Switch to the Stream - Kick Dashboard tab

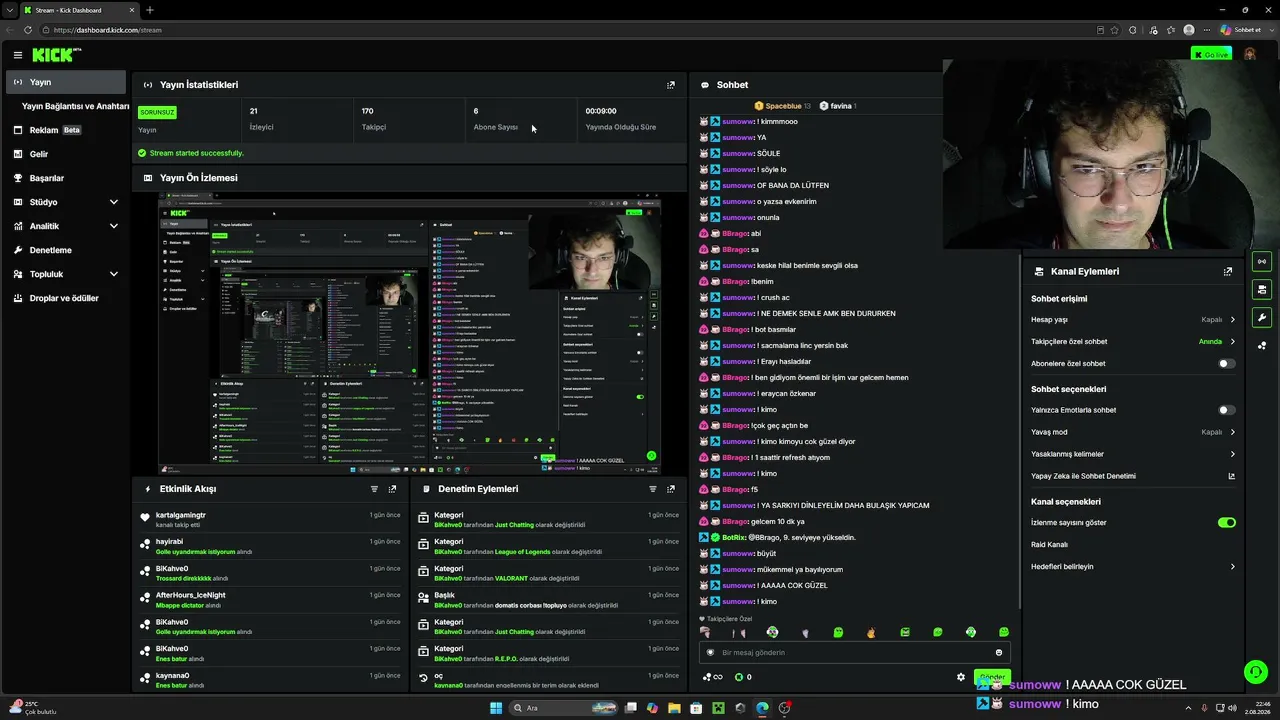[78, 10]
